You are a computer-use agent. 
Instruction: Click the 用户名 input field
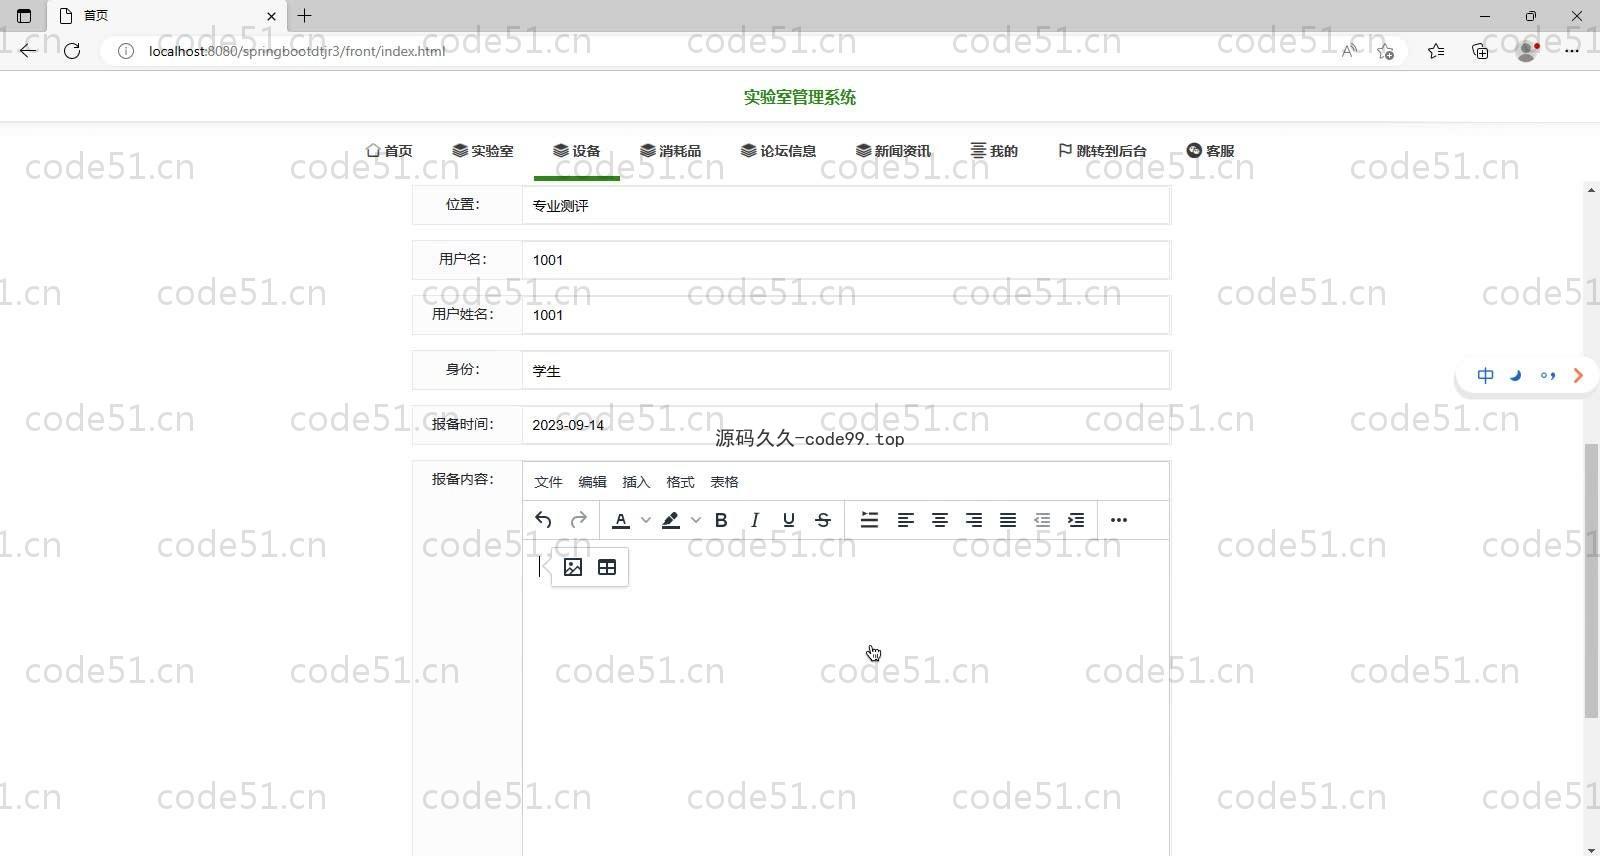tap(846, 260)
